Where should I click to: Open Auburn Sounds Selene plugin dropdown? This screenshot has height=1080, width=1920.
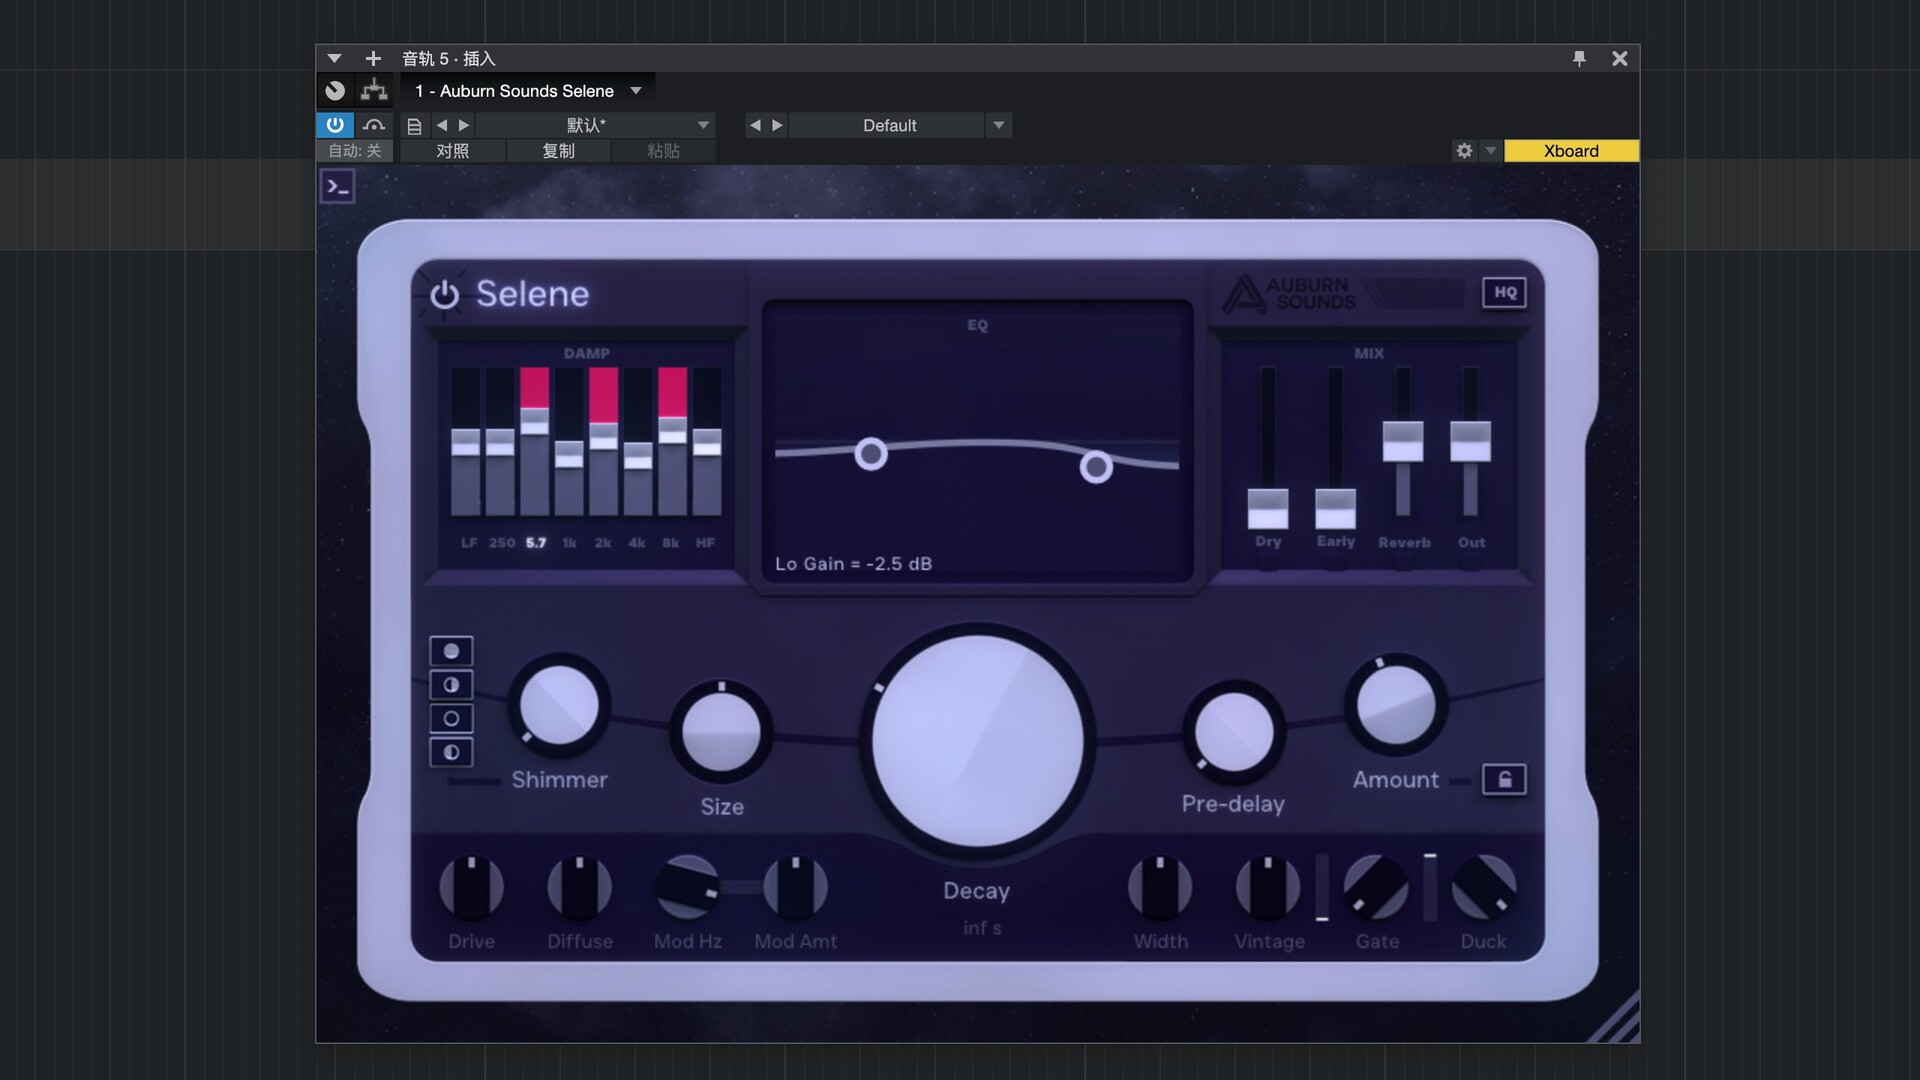[636, 91]
